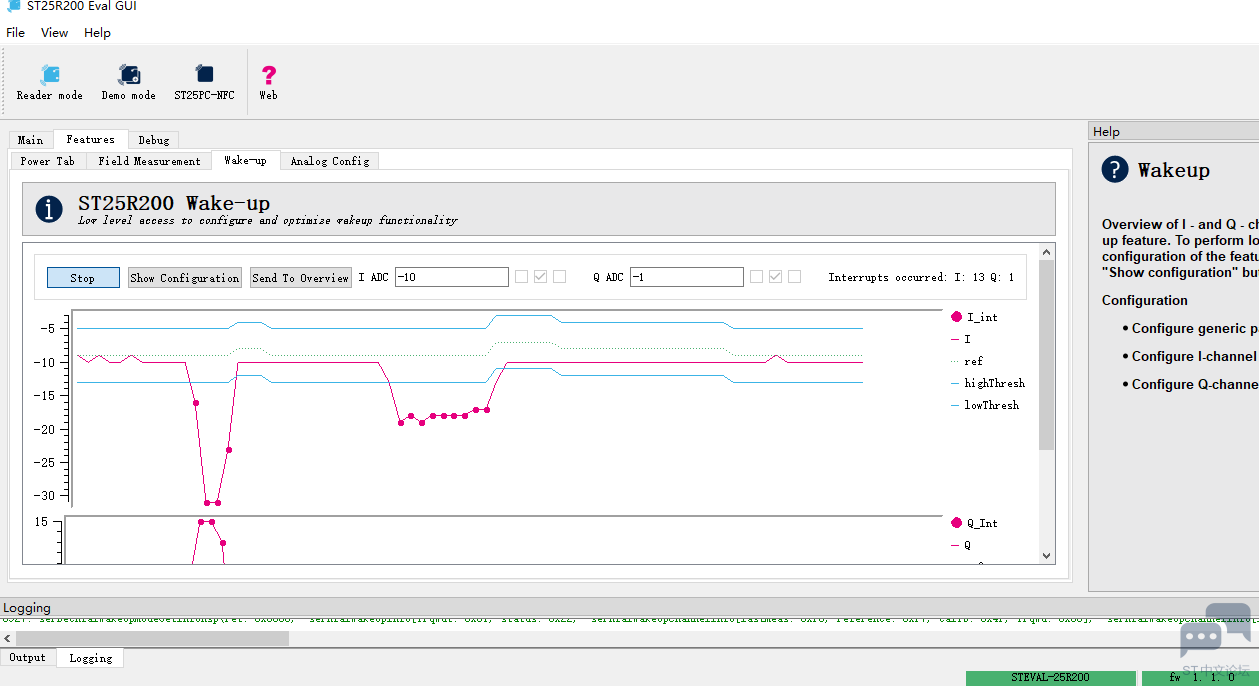Switch to the Main tab

(x=31, y=140)
